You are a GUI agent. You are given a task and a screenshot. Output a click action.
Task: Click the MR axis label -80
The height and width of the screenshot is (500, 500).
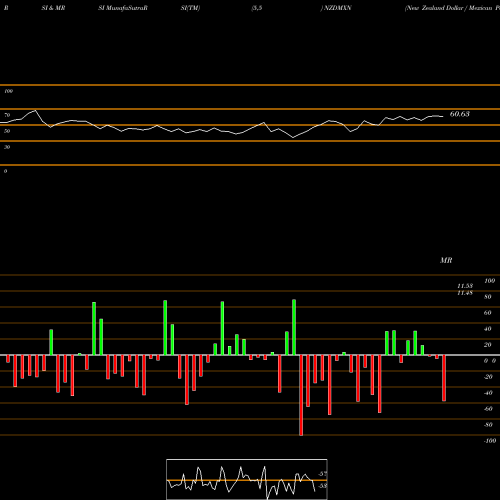coord(488,425)
